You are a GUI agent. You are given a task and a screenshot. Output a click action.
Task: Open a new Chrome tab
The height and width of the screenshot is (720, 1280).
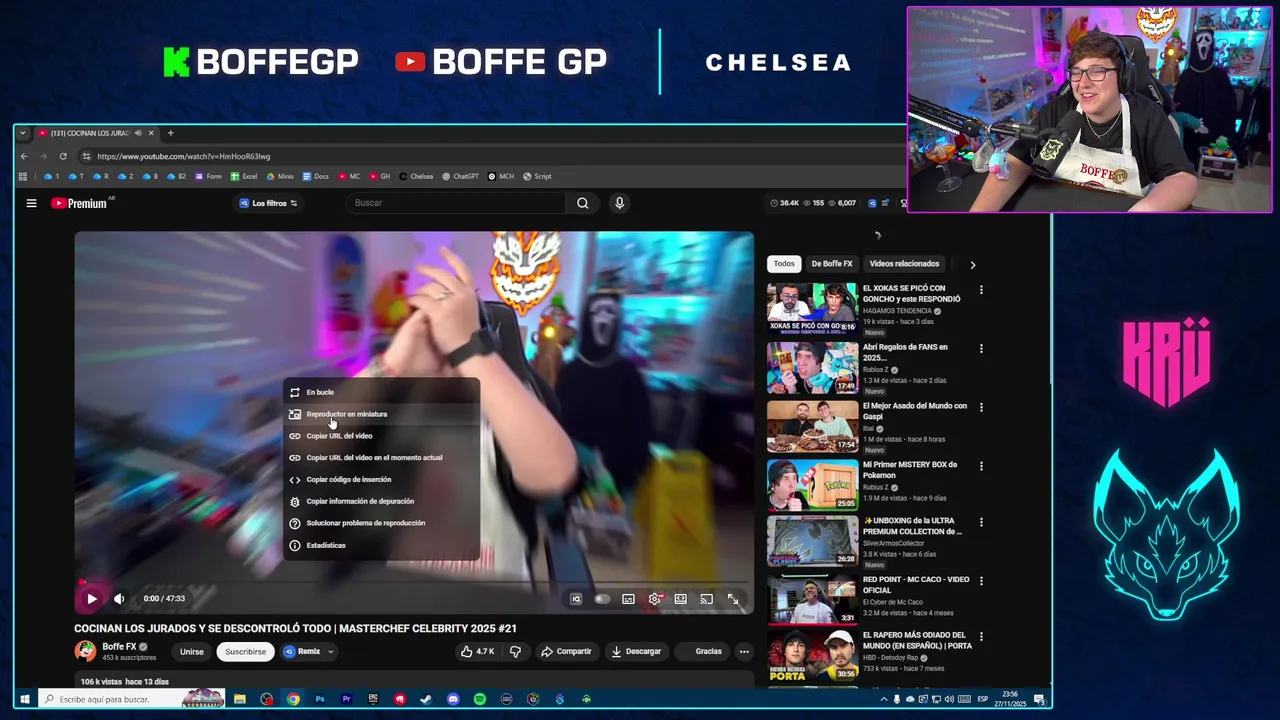[170, 133]
